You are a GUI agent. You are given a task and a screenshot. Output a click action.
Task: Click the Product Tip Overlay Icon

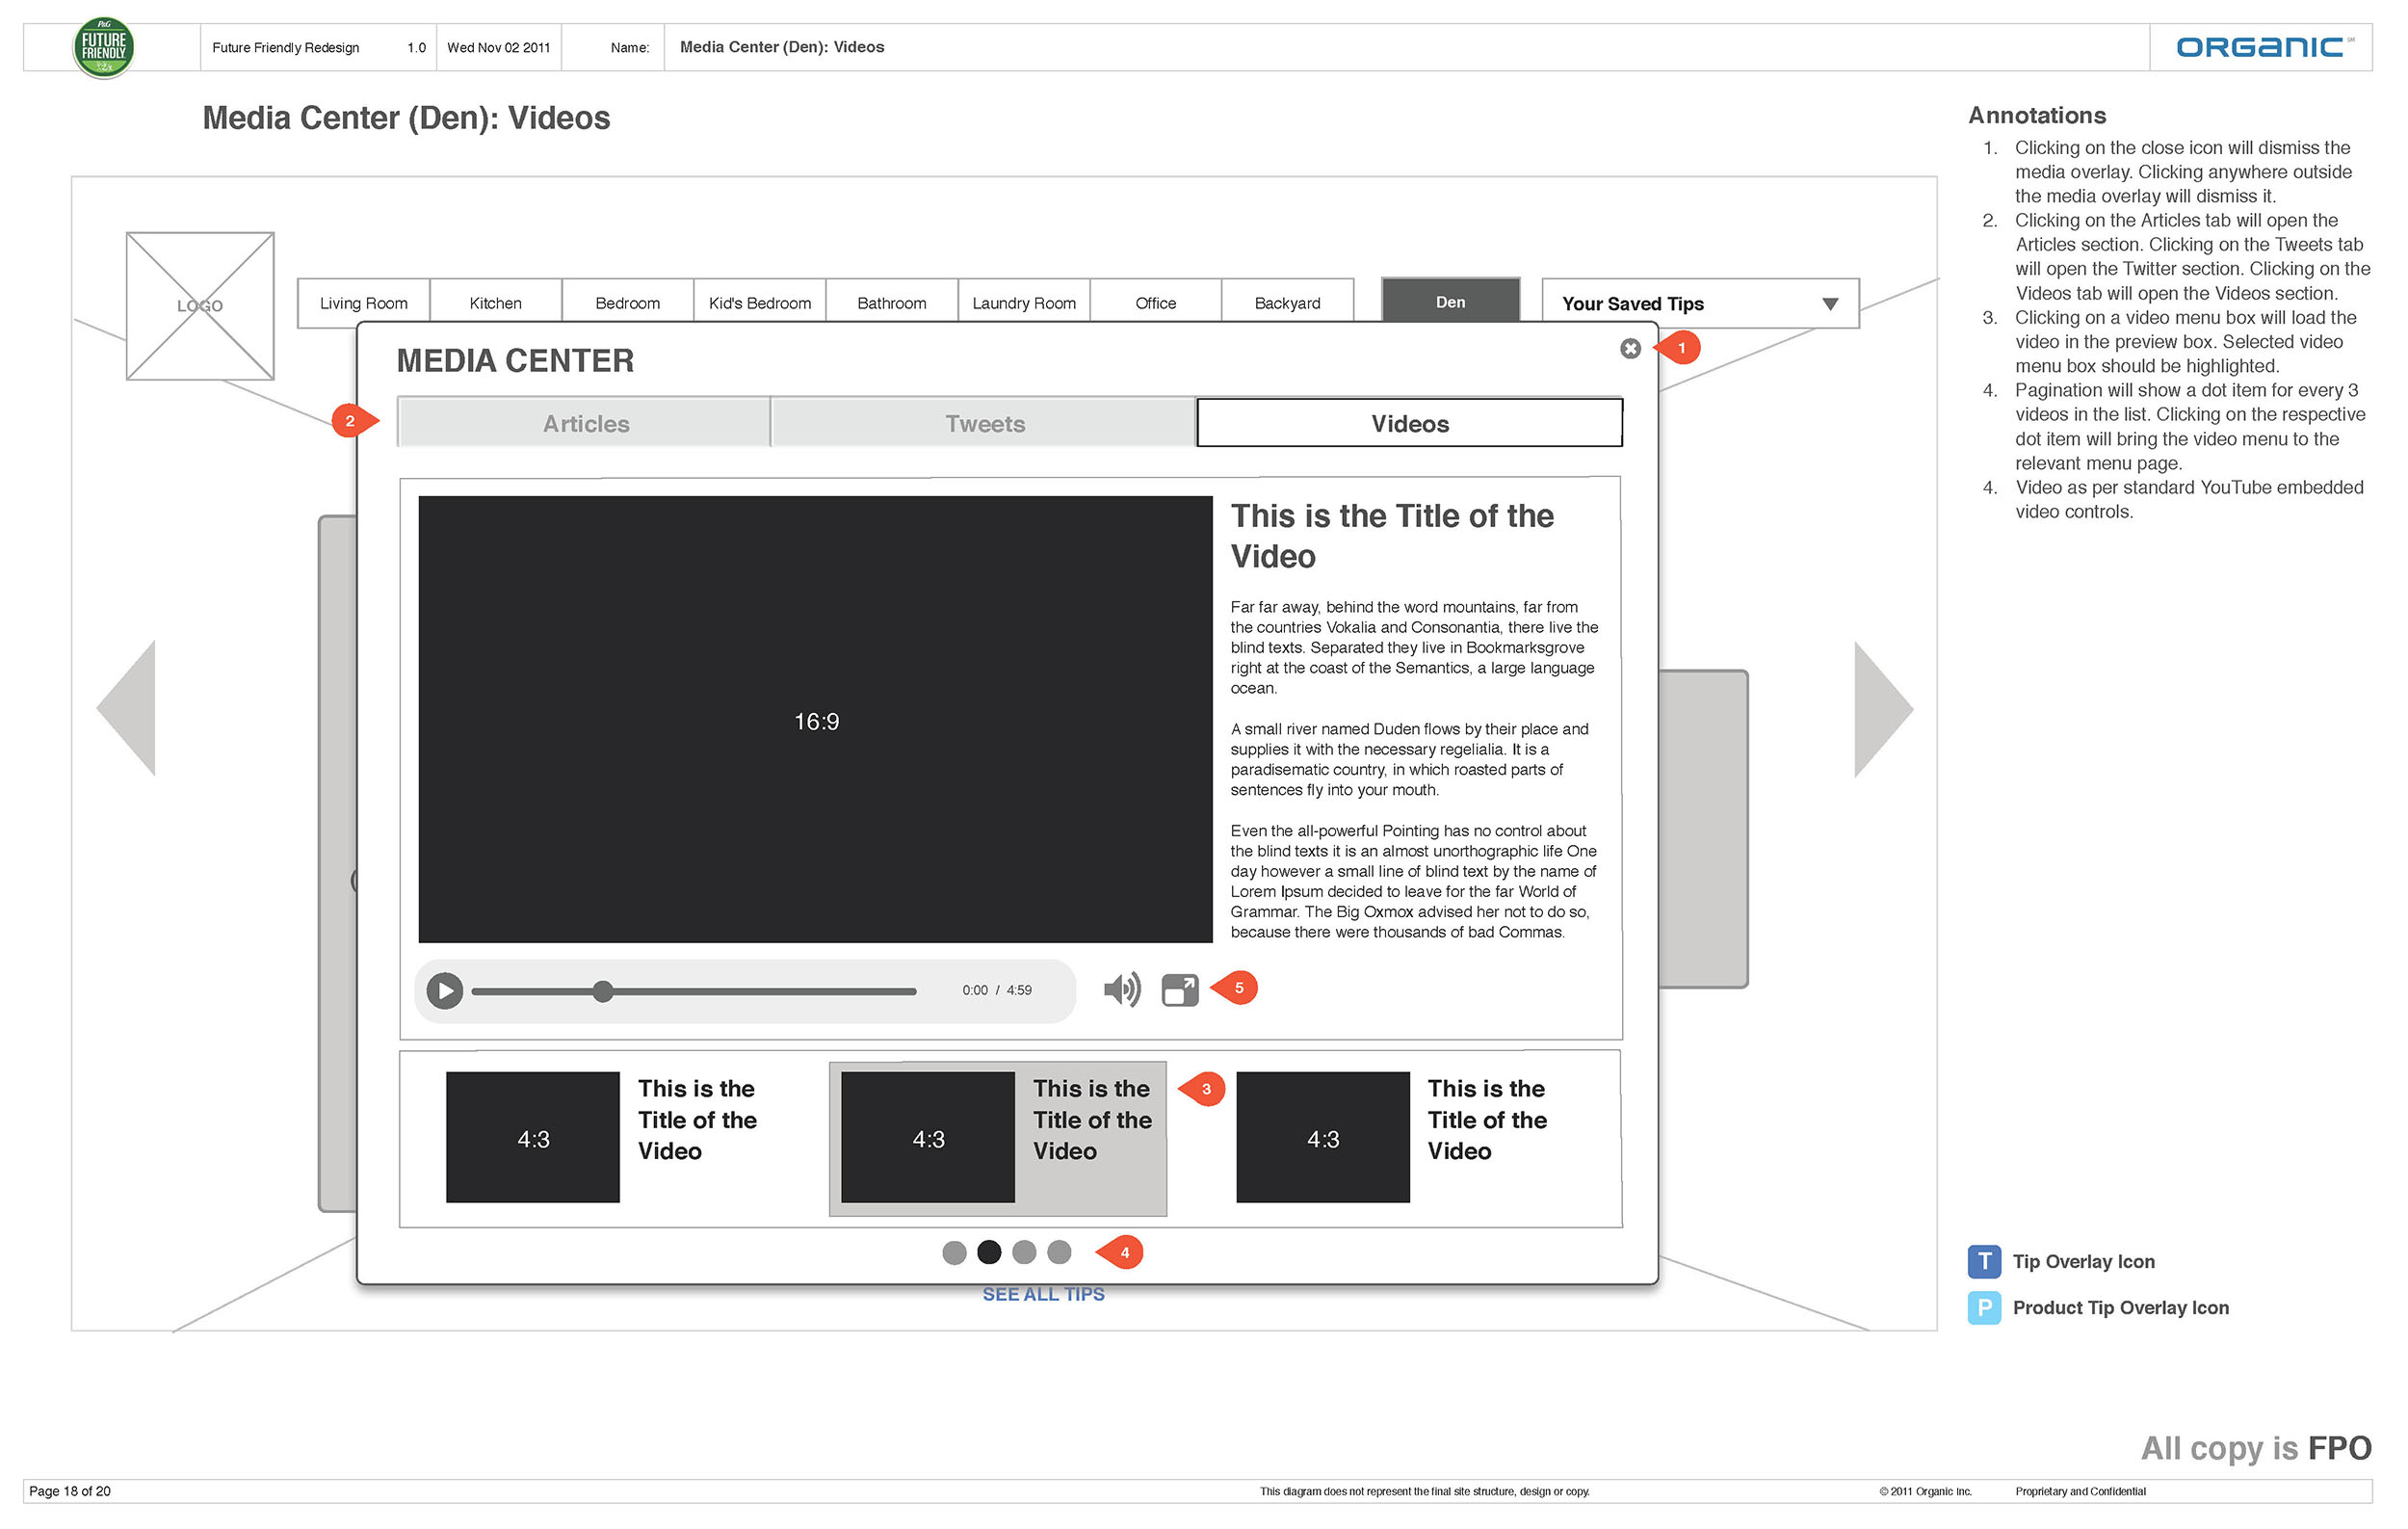coord(1984,1308)
